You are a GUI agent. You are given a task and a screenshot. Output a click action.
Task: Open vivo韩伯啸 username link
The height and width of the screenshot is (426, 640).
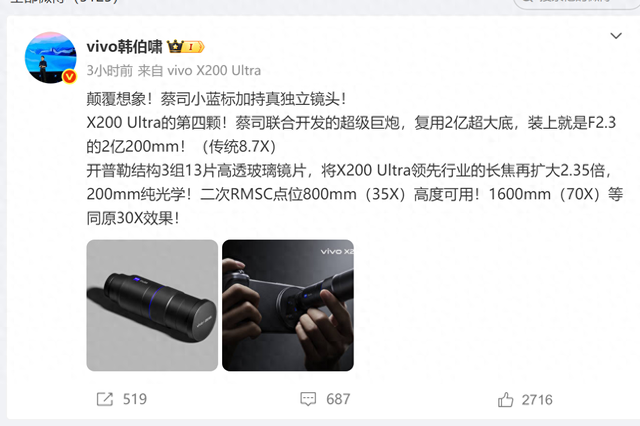[x=124, y=47]
